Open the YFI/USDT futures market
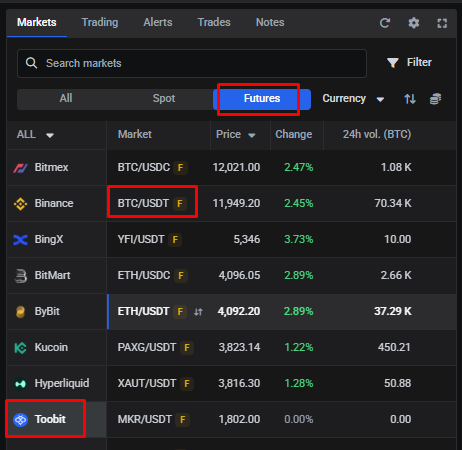 (141, 239)
